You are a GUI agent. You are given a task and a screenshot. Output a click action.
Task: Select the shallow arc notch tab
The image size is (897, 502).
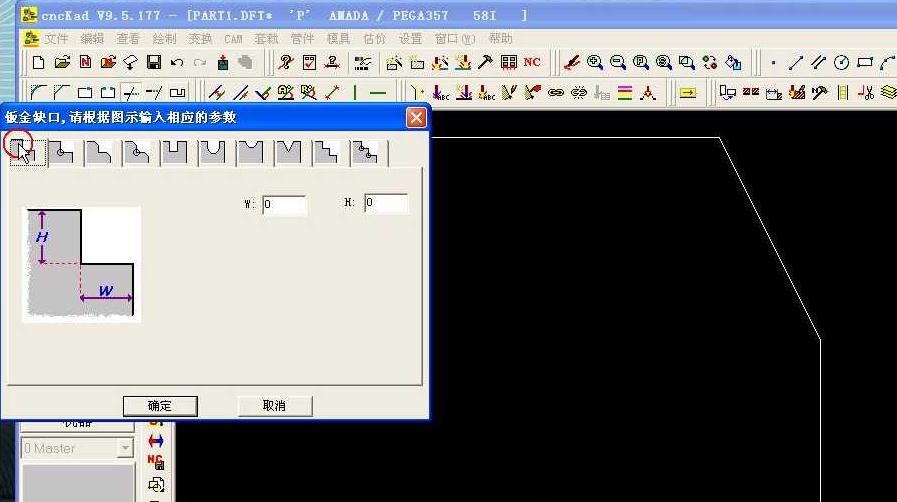(x=251, y=153)
